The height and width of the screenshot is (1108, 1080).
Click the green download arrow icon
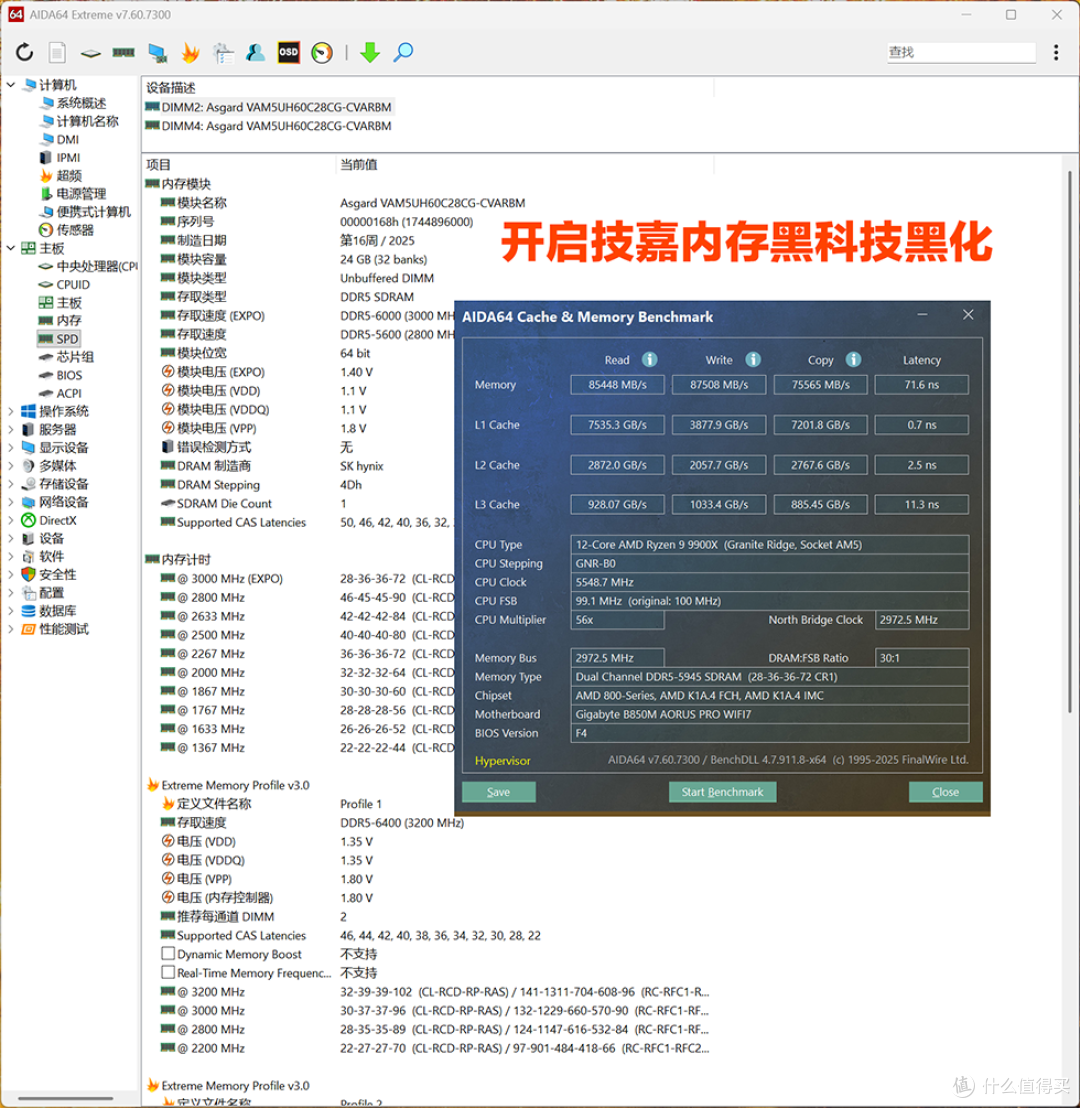point(370,52)
